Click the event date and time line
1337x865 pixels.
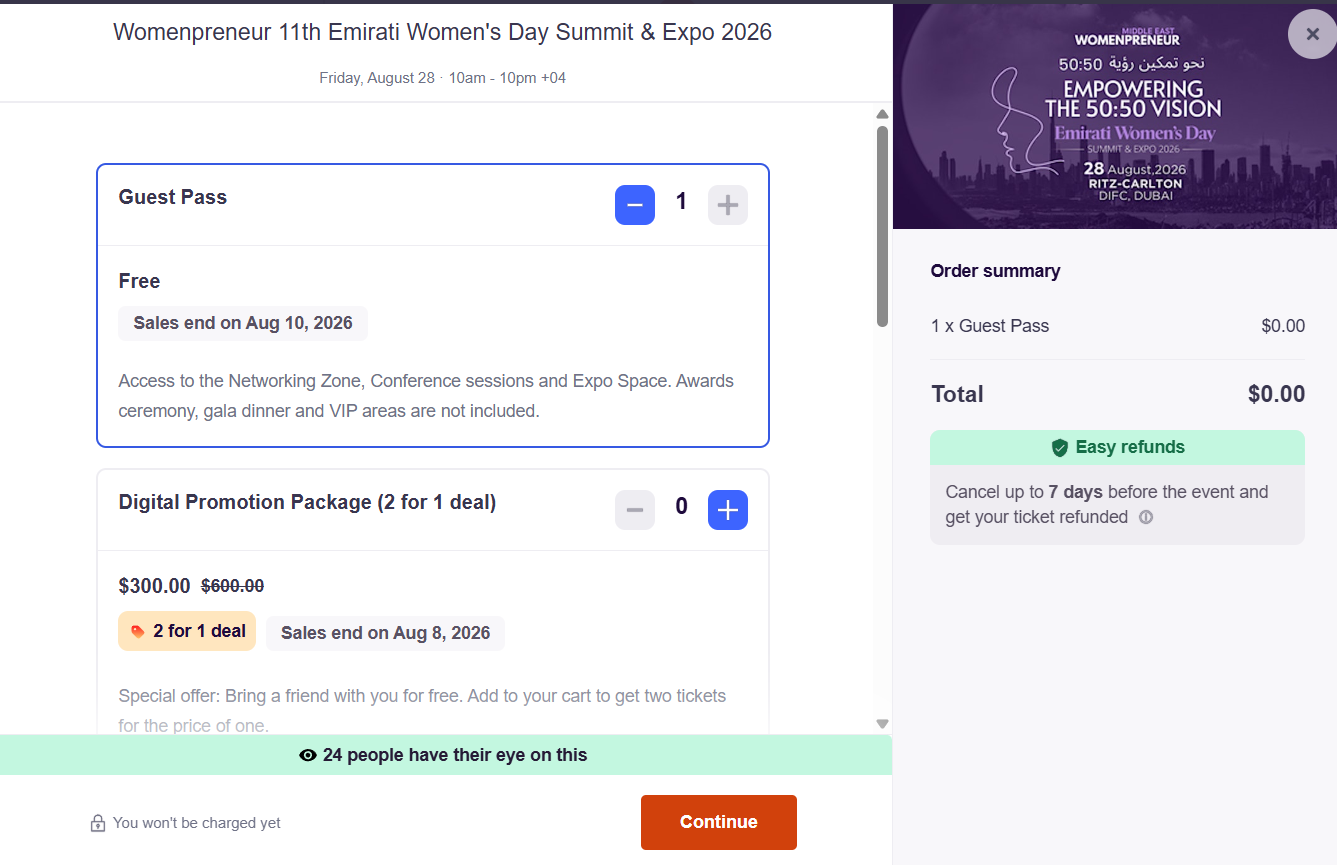tap(443, 78)
